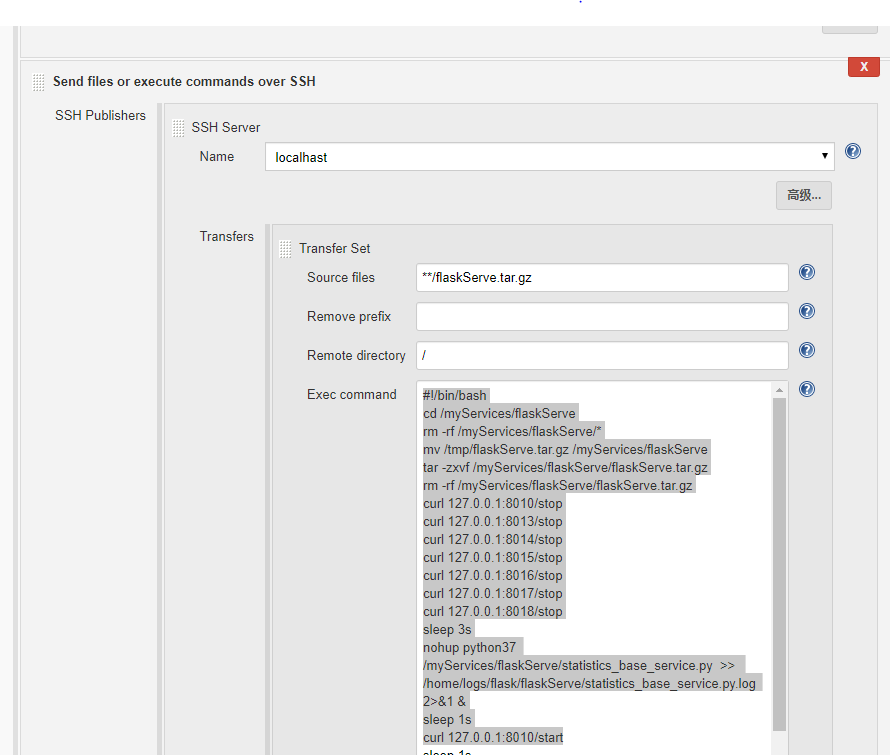Image resolution: width=890 pixels, height=755 pixels.
Task: Open help for SSH Server Name
Action: click(853, 152)
